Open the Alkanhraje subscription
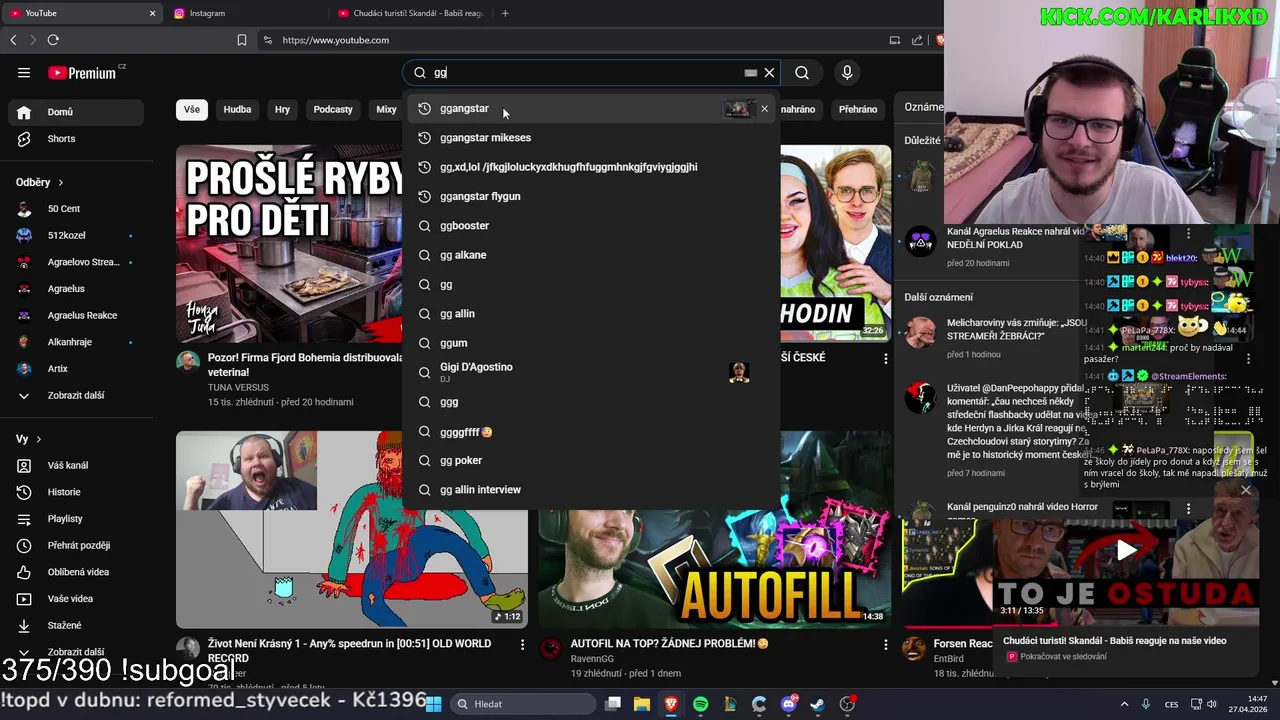 coord(77,342)
